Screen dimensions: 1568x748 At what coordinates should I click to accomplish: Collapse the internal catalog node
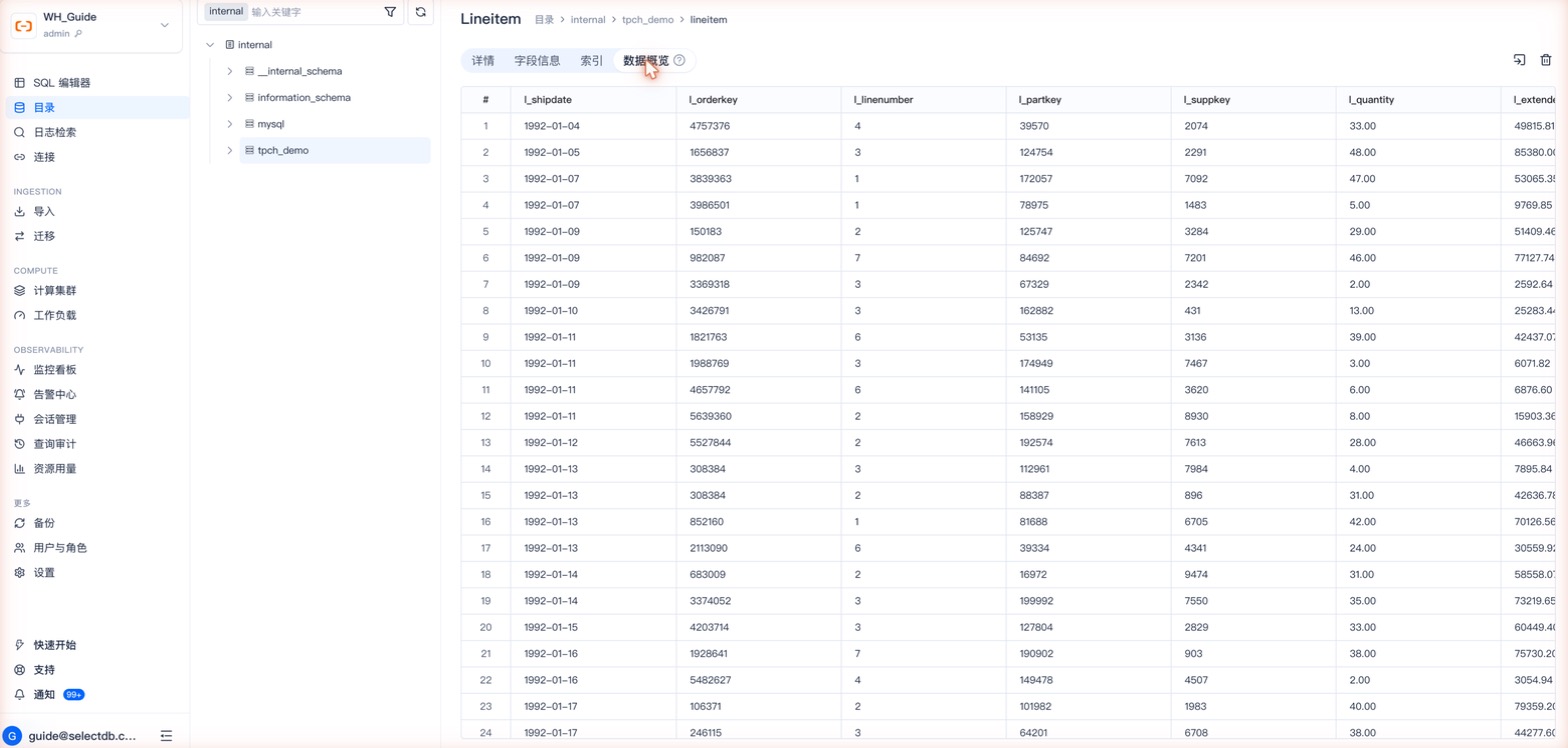tap(210, 45)
